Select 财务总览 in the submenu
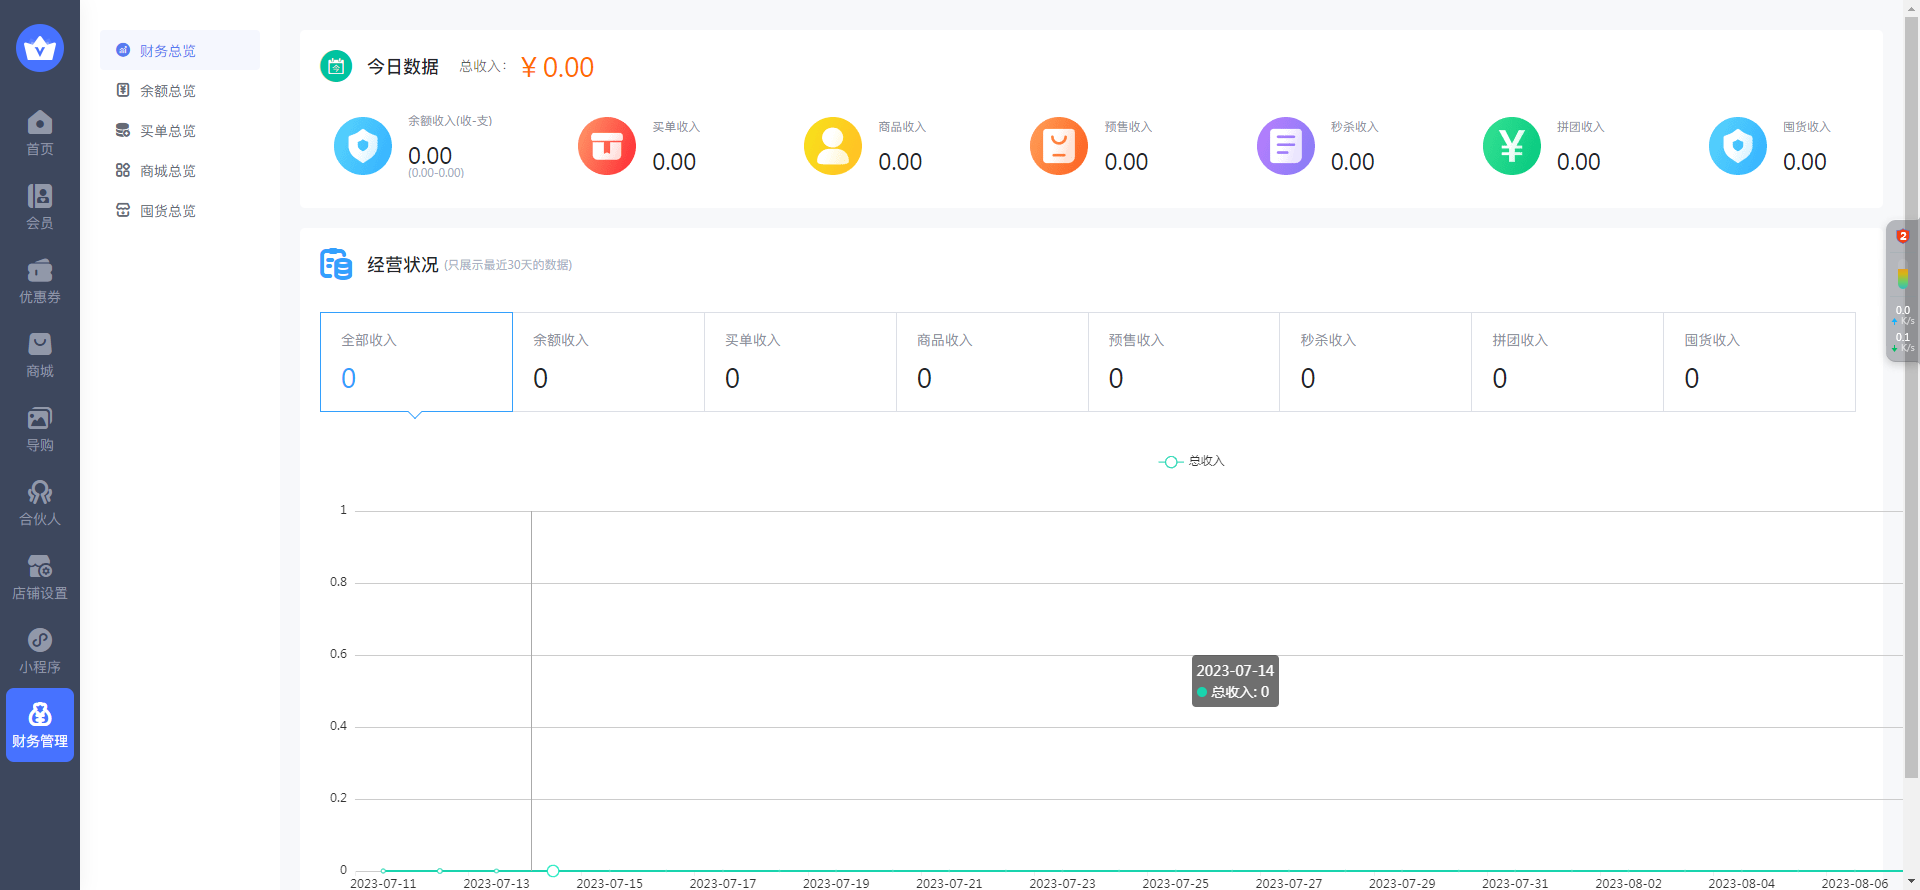The image size is (1920, 890). click(168, 51)
